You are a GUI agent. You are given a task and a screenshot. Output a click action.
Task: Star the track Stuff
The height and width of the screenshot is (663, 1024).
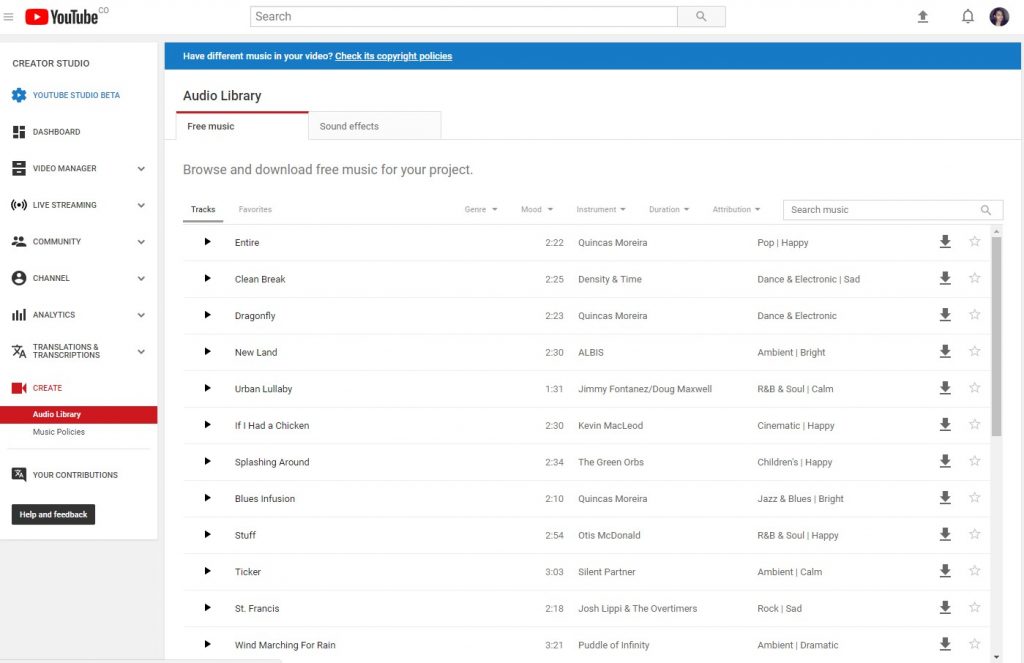(974, 534)
